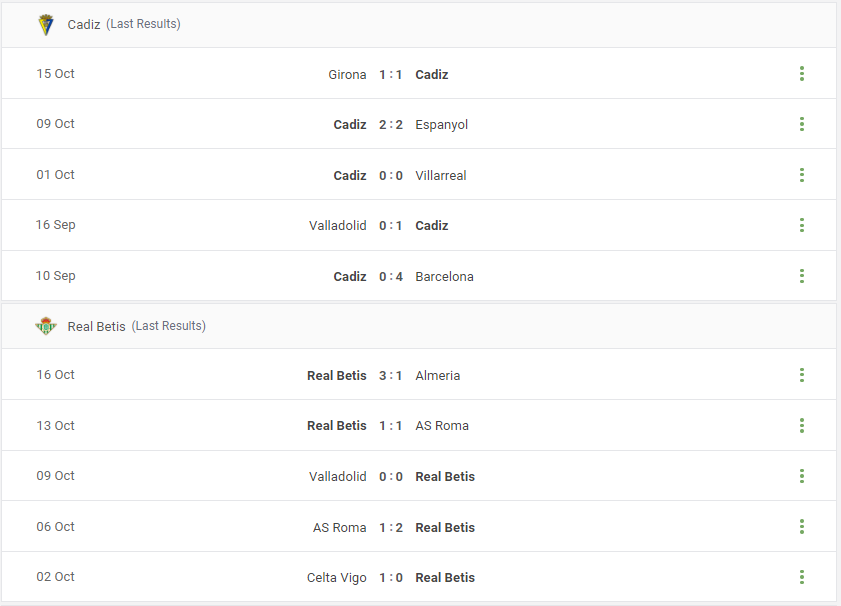Open the Cadiz team name in the header
The height and width of the screenshot is (606, 841).
tap(84, 25)
